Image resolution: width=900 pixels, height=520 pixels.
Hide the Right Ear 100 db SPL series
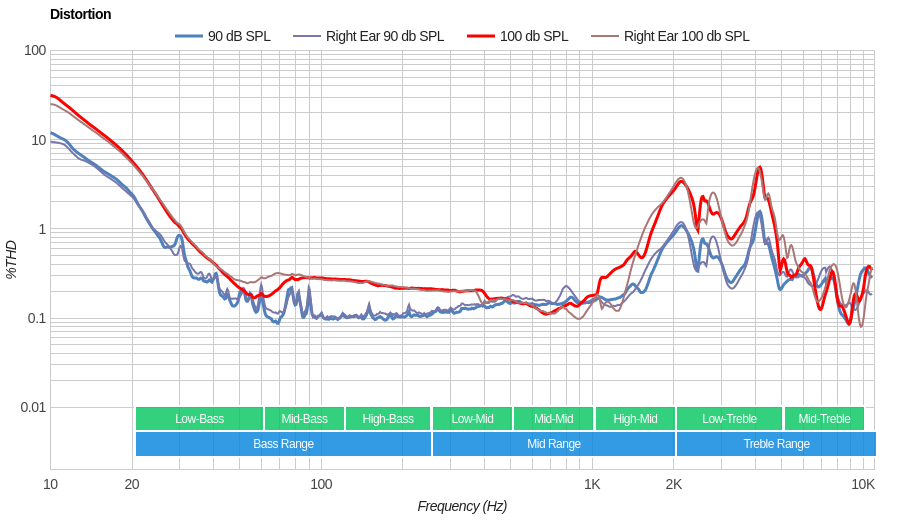(x=670, y=36)
